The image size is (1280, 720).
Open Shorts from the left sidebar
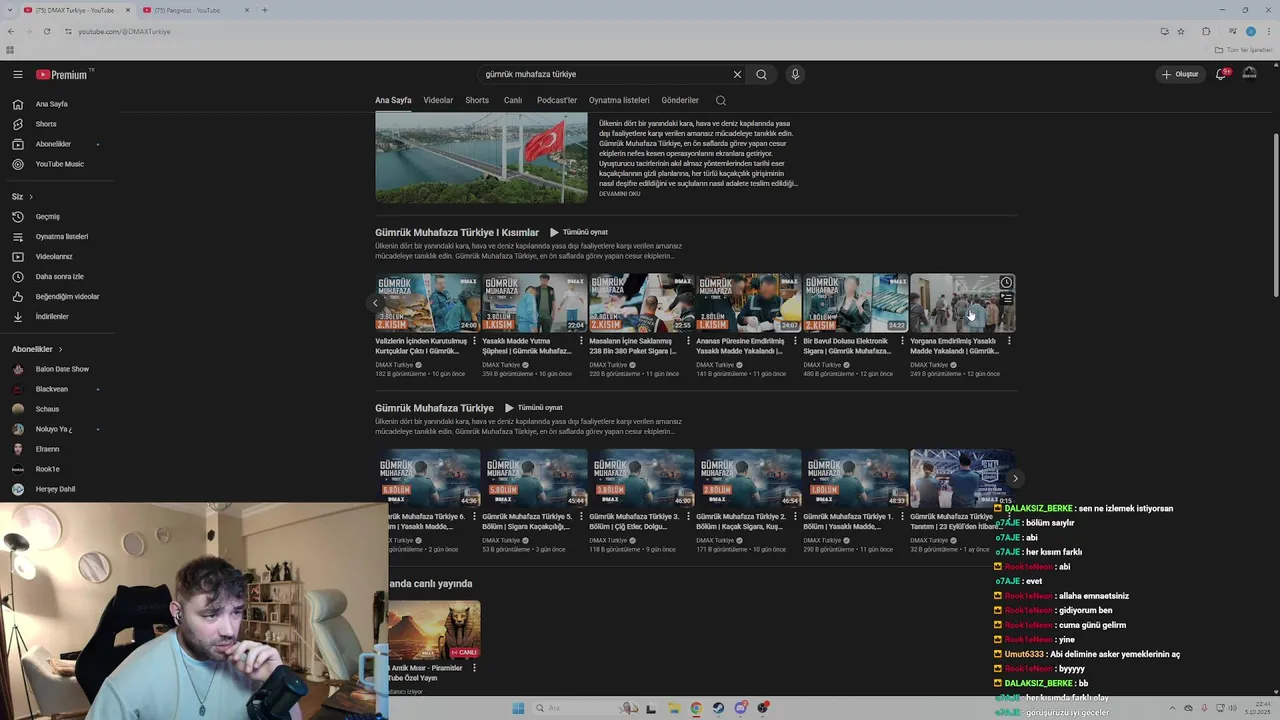46,124
